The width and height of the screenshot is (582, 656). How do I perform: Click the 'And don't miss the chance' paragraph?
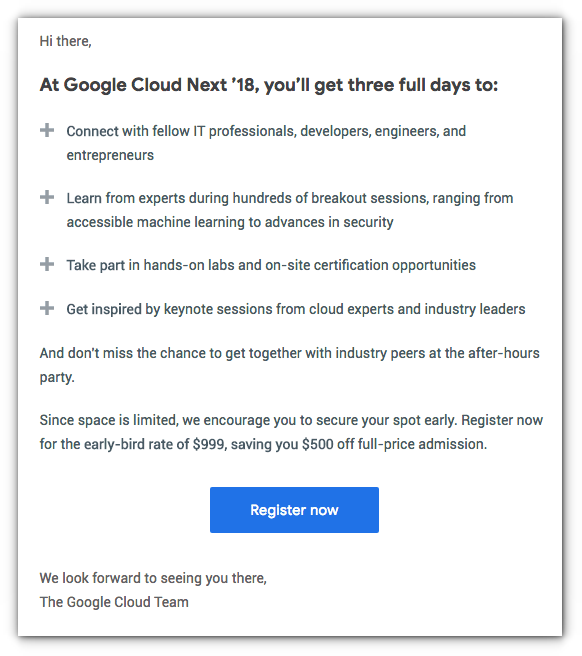(290, 365)
